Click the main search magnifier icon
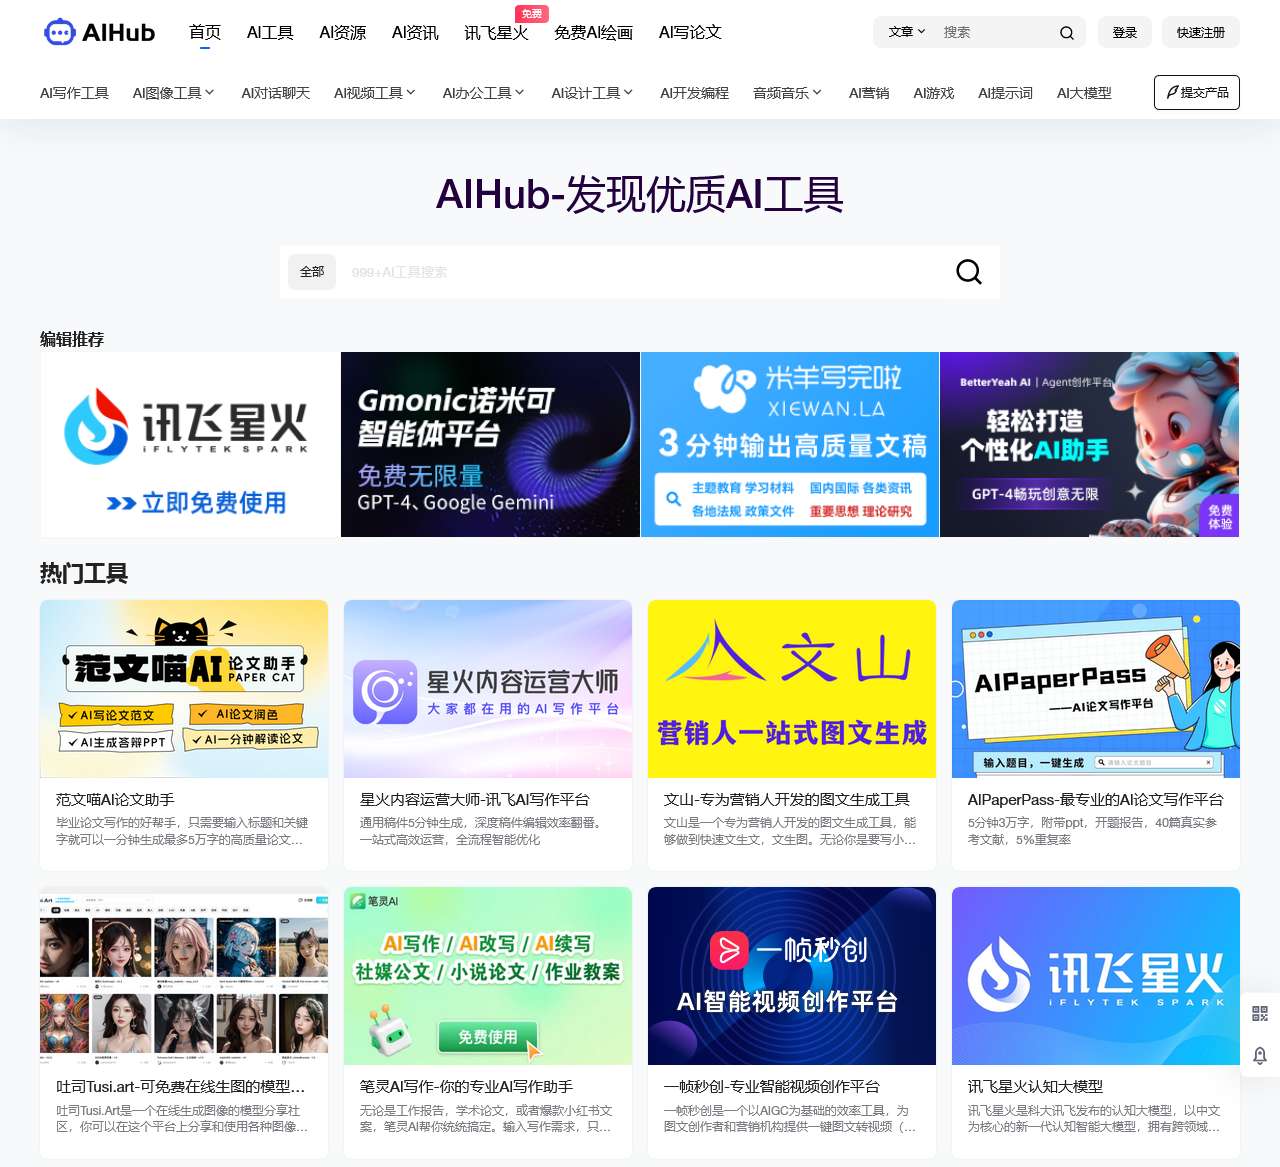1280x1167 pixels. (968, 272)
